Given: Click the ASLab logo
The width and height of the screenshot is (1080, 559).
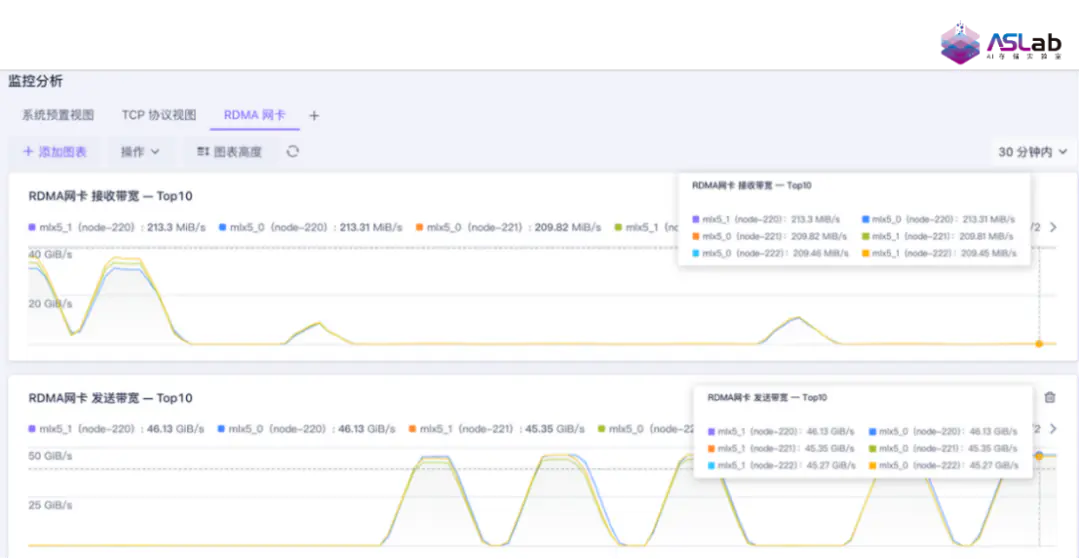Looking at the screenshot, I should (1000, 43).
